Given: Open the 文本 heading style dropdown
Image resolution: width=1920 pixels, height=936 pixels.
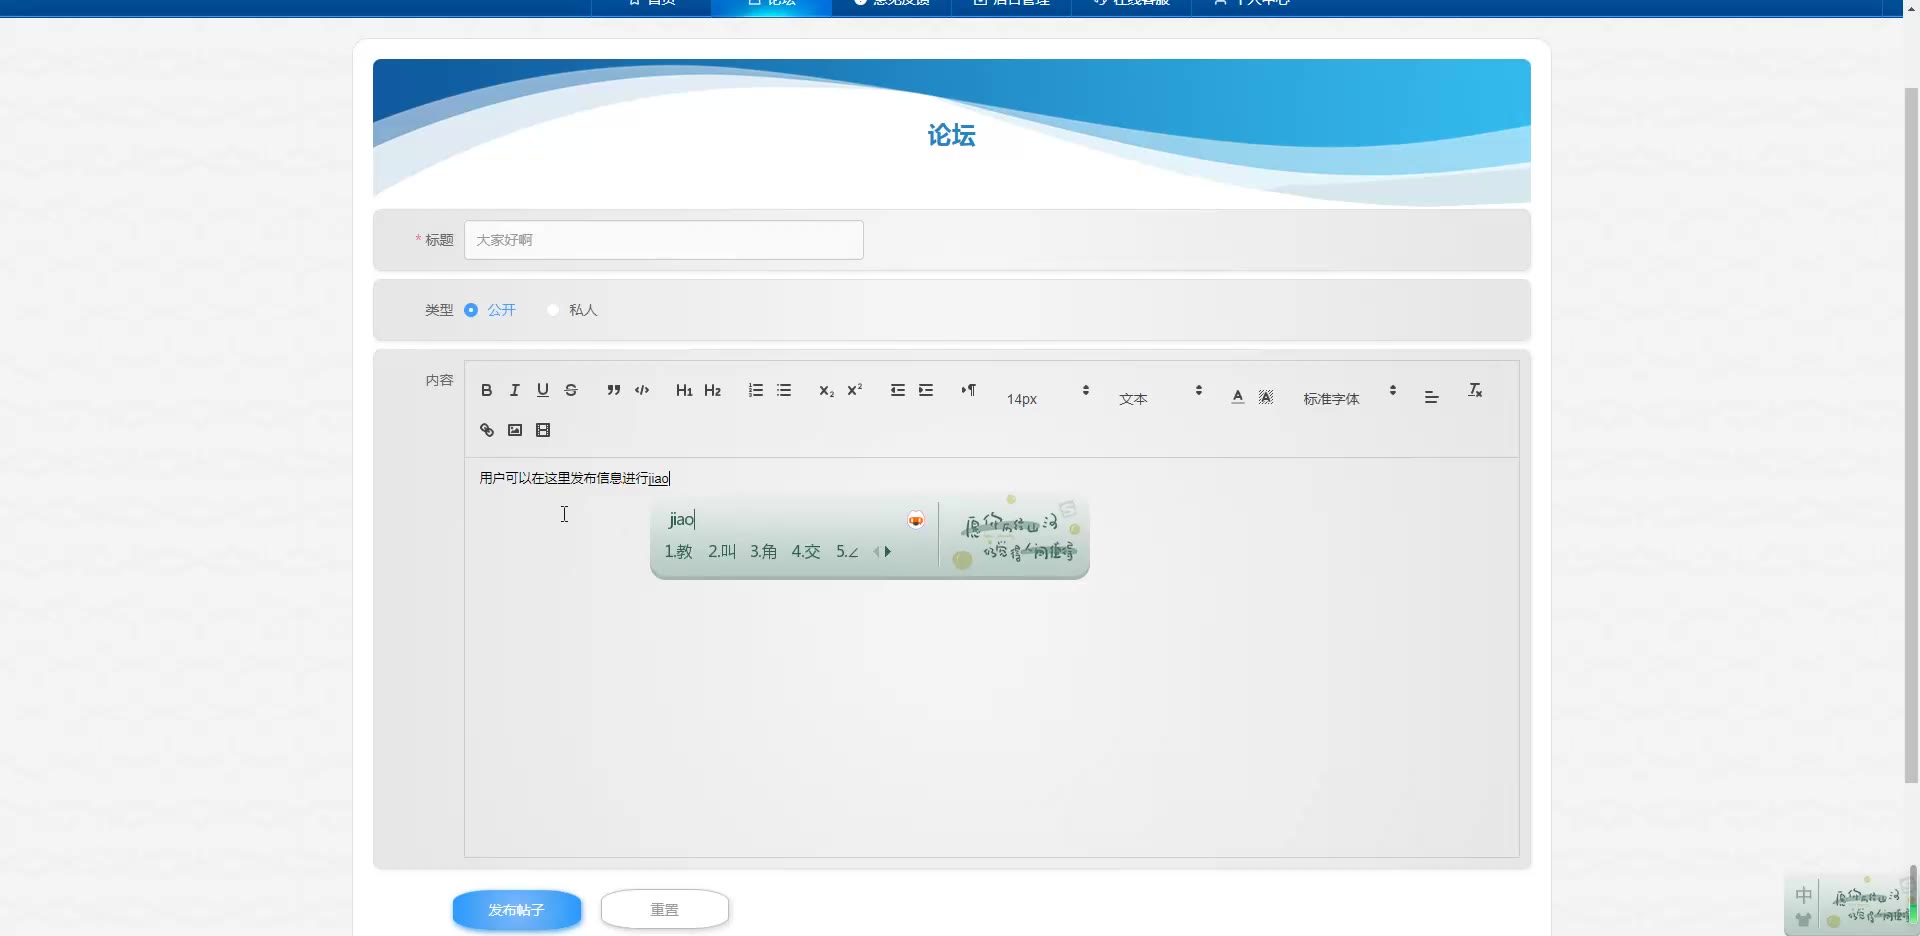Looking at the screenshot, I should click(1160, 396).
